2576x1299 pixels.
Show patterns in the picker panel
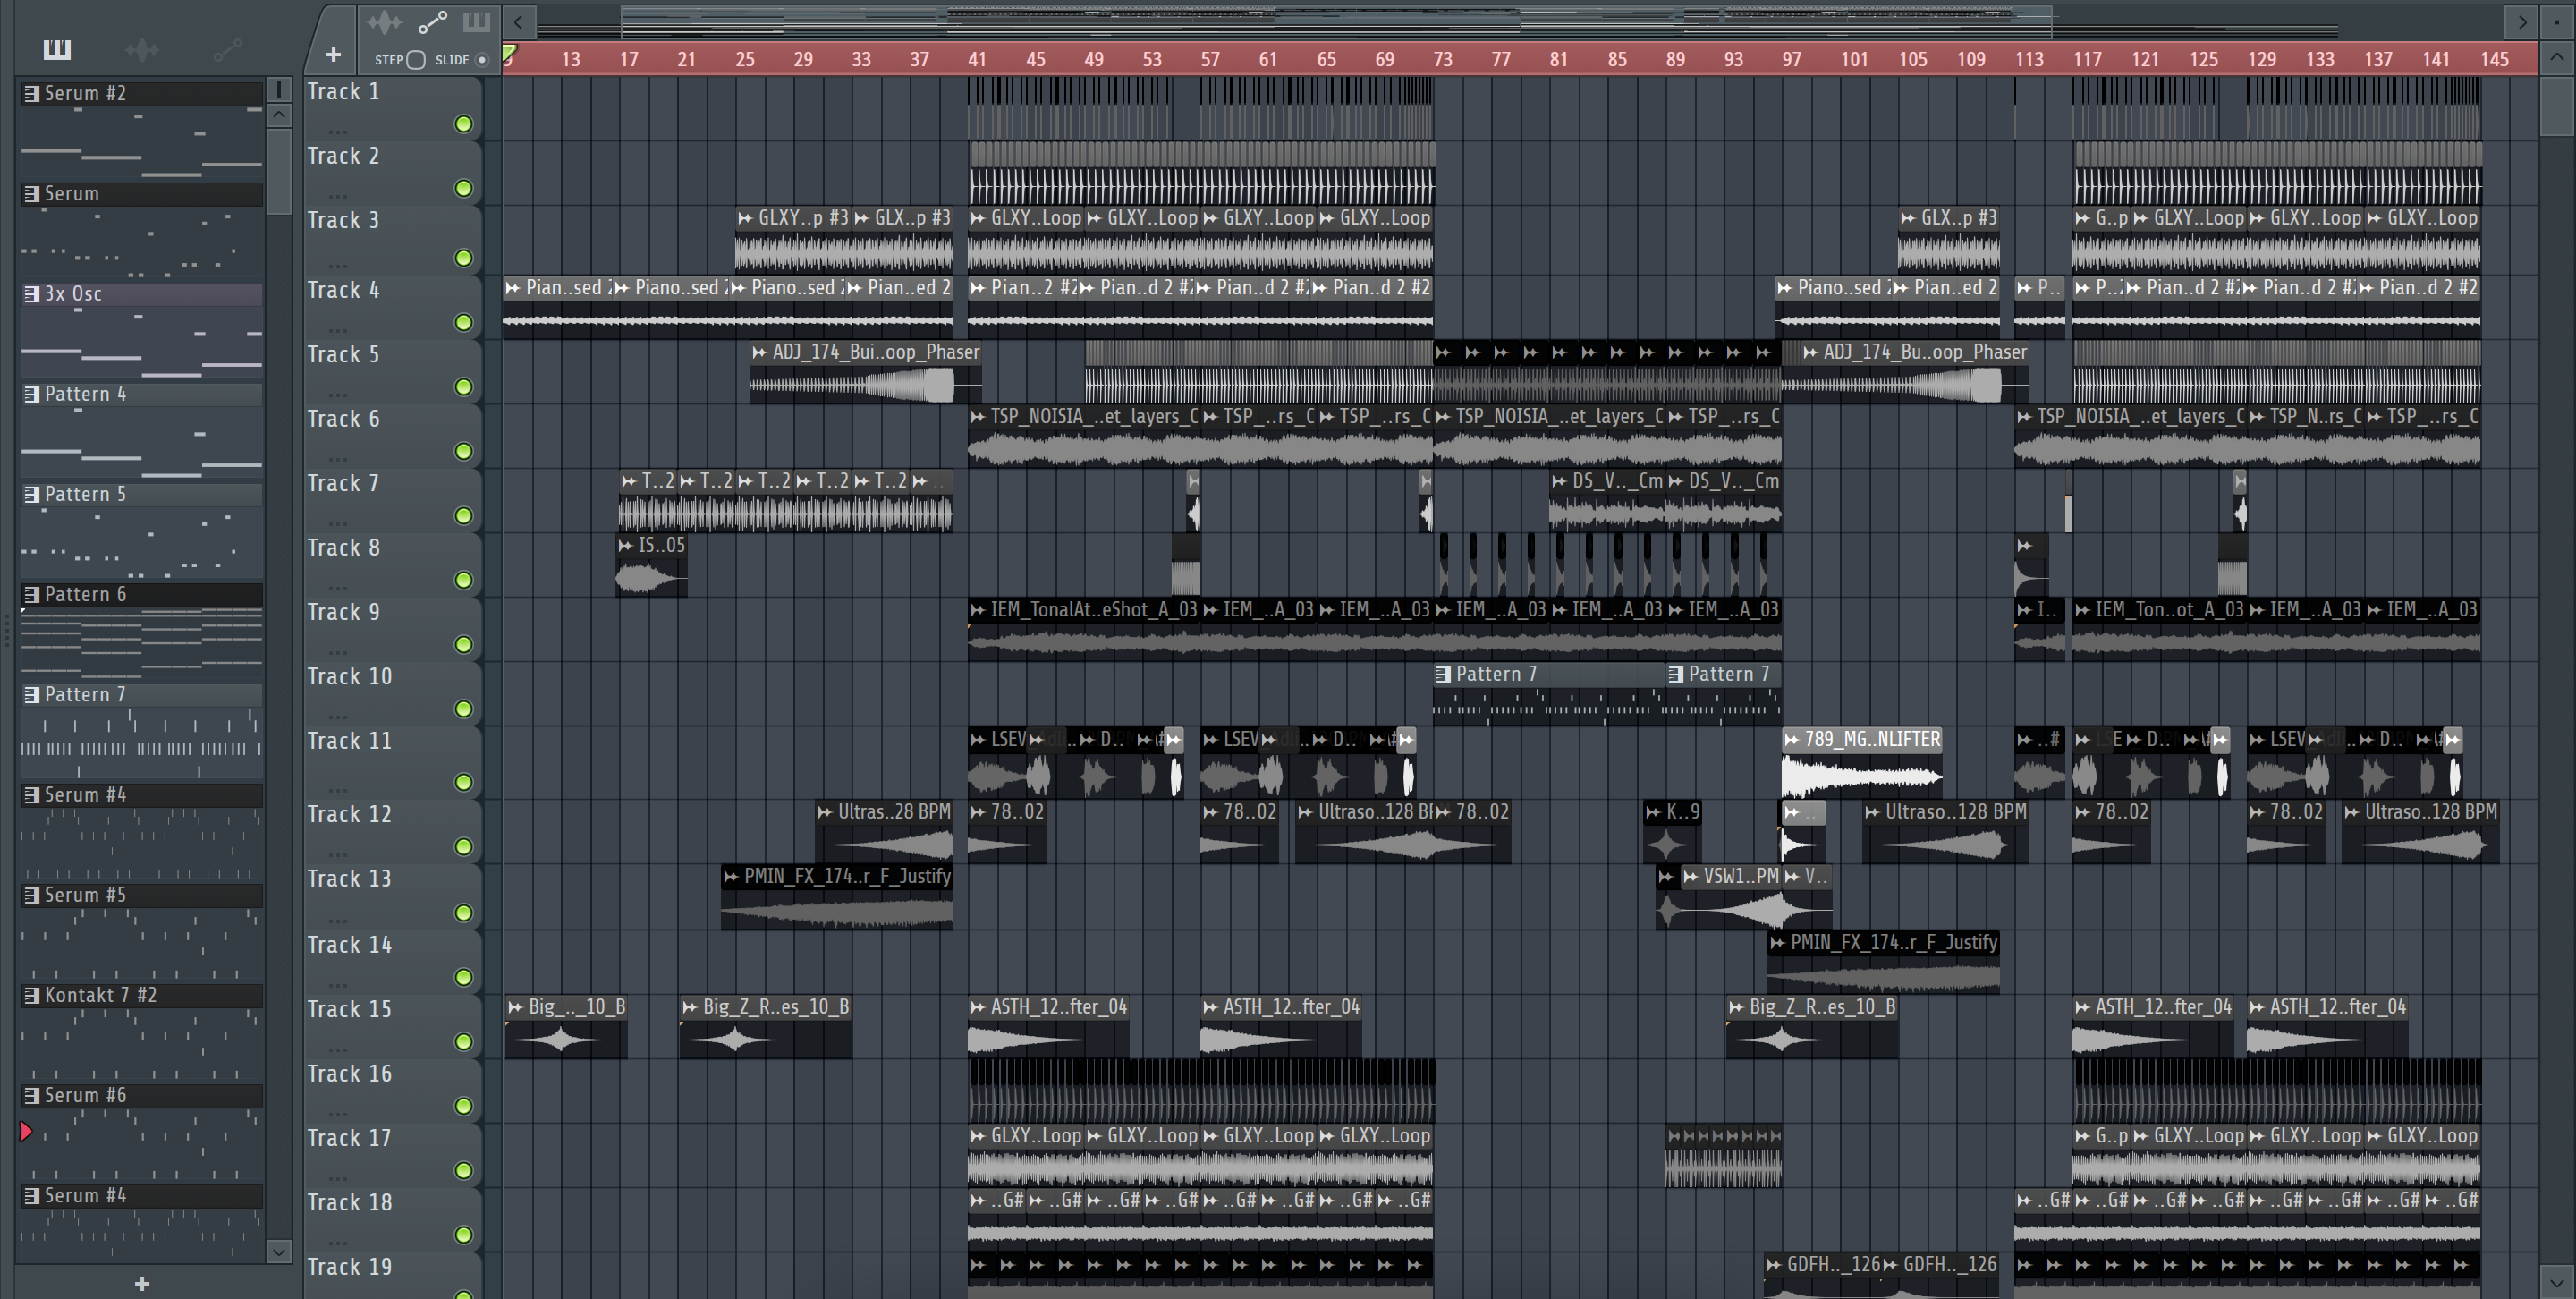click(57, 49)
